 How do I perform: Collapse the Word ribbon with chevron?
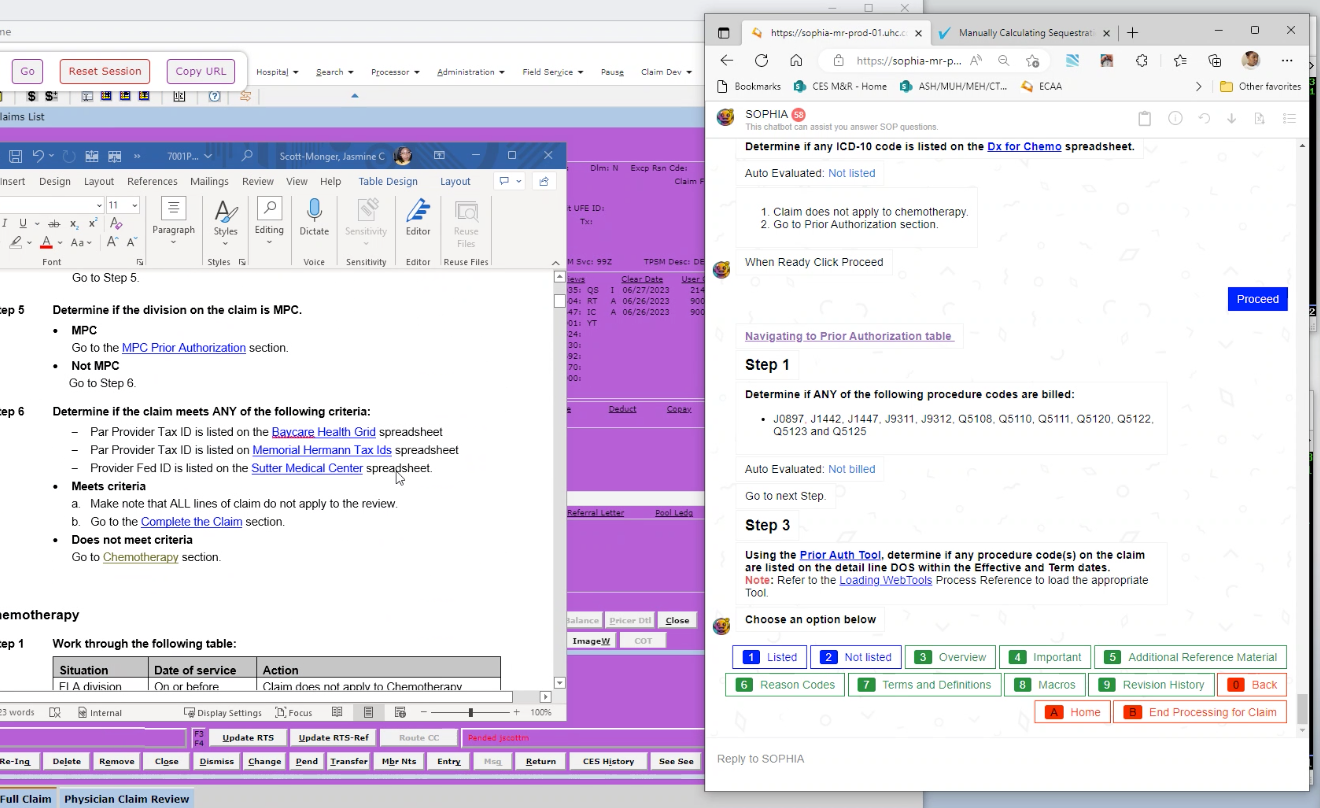click(558, 261)
